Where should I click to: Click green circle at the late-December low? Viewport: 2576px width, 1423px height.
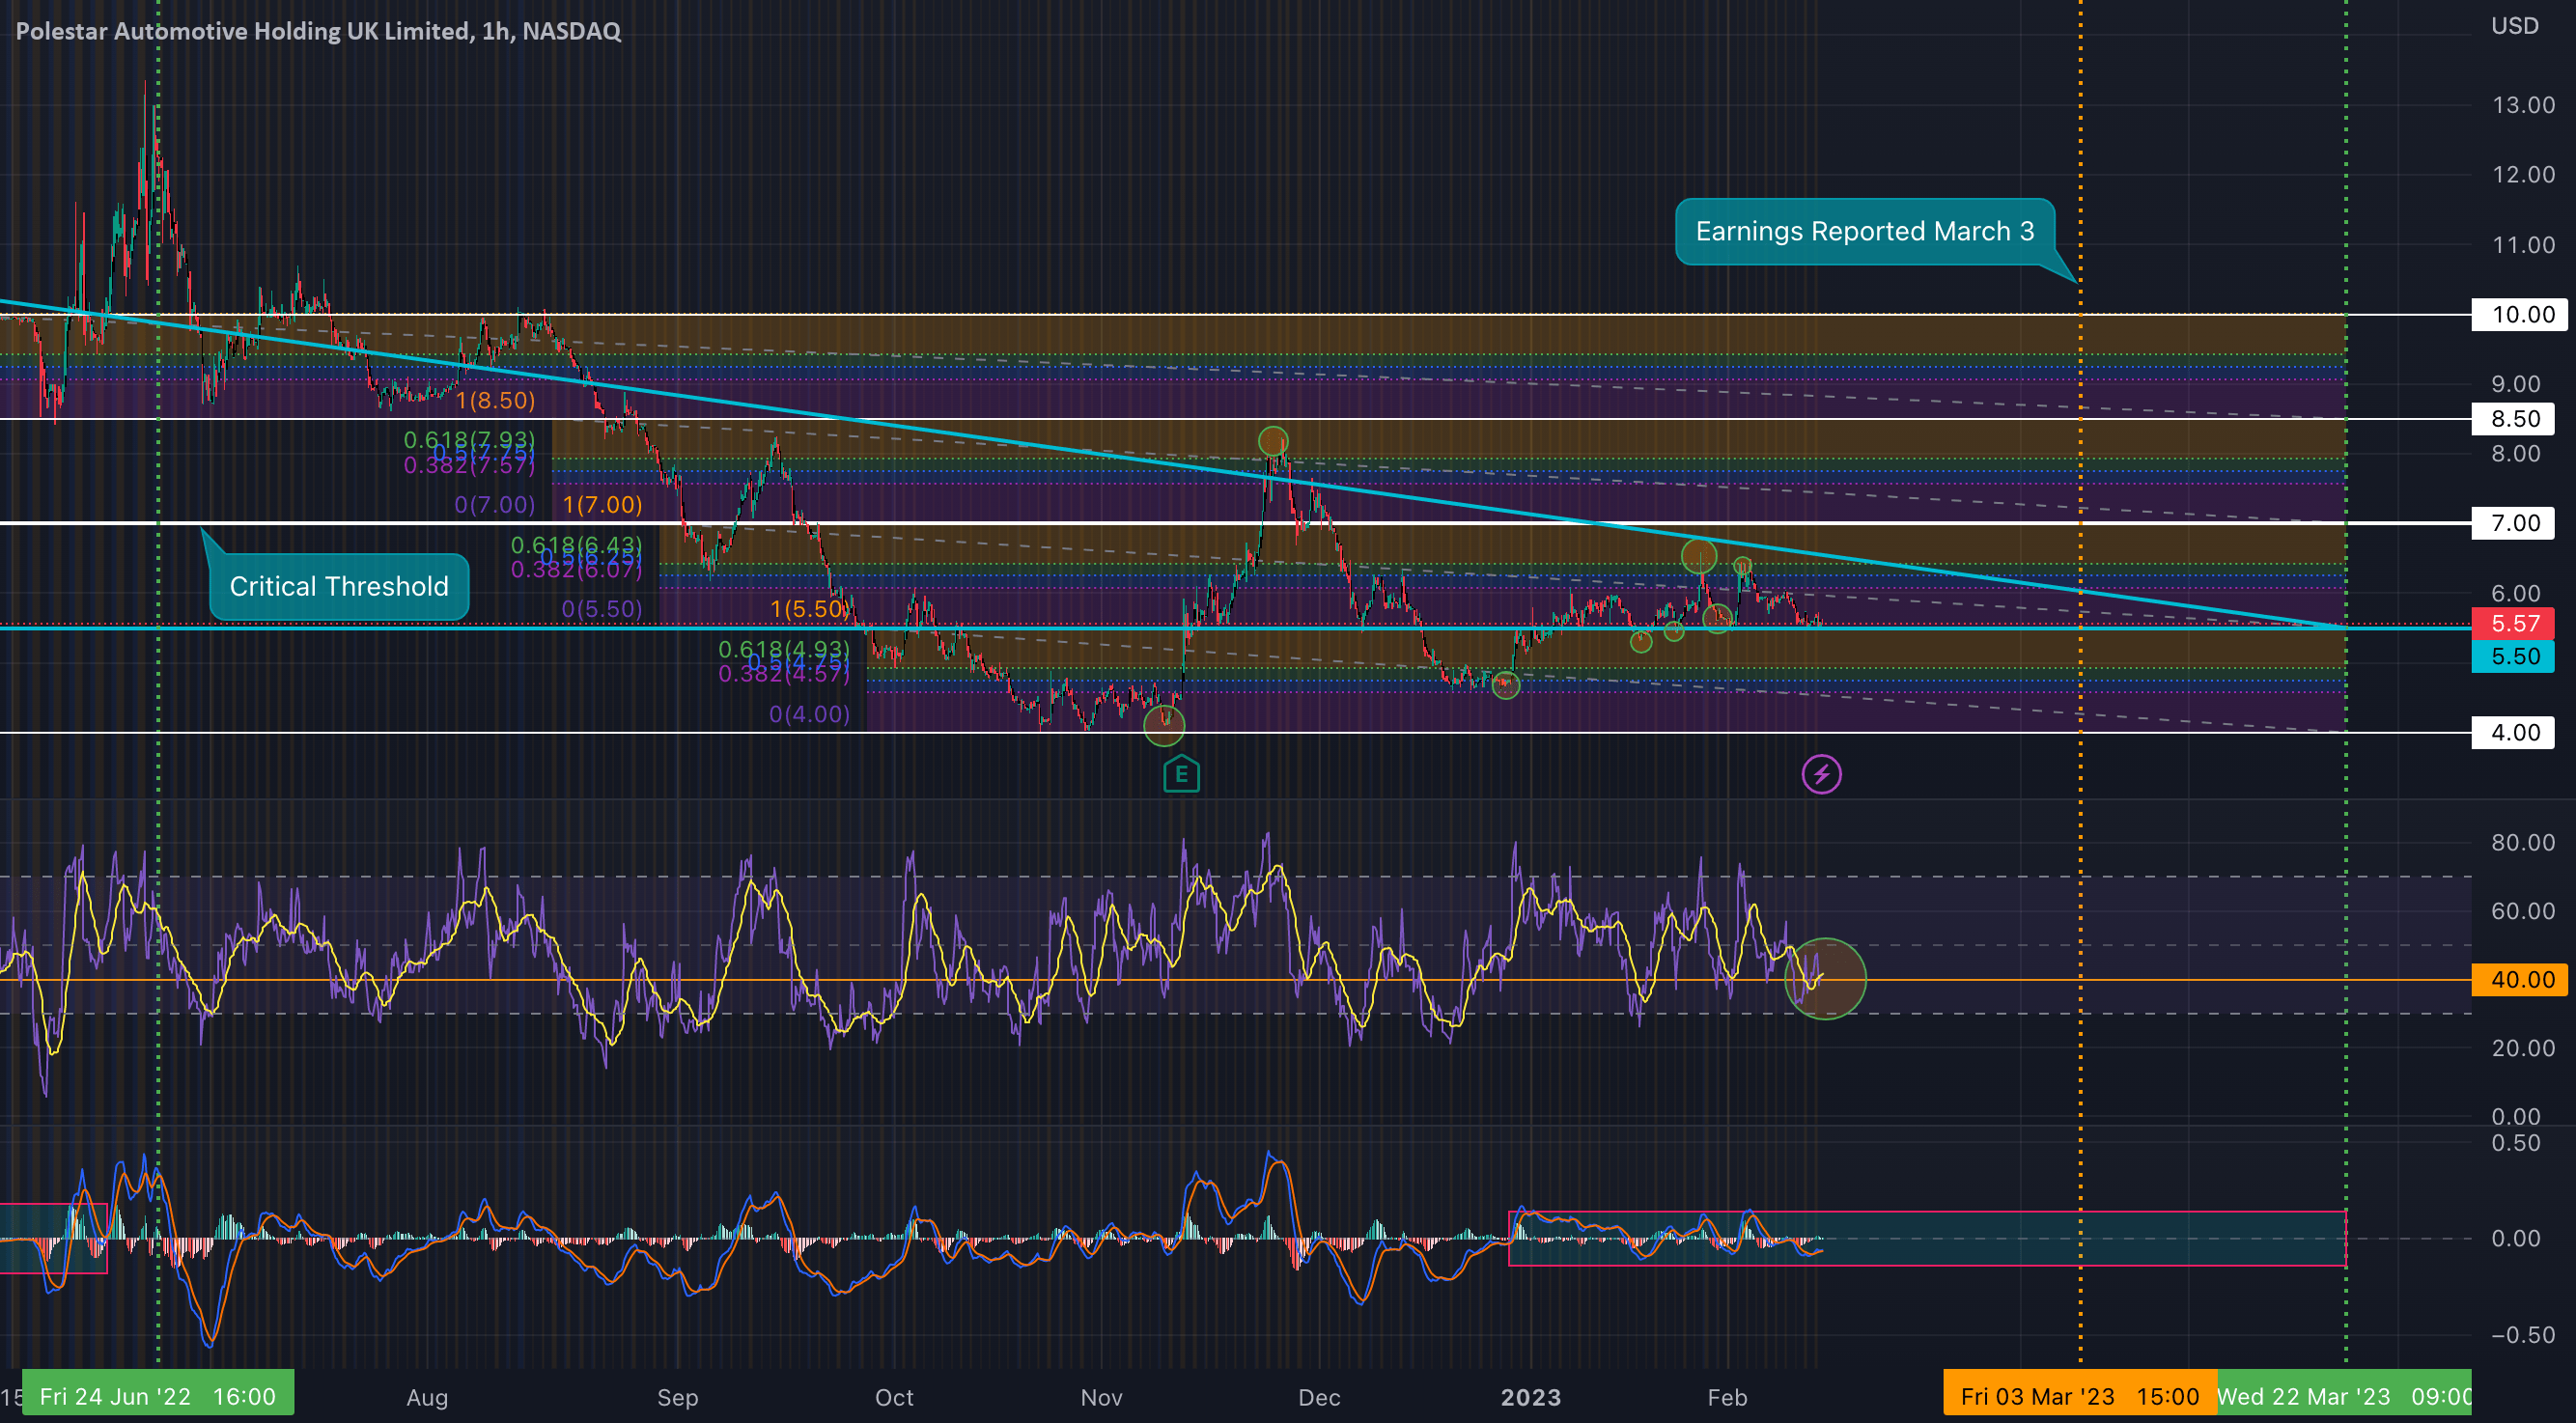tap(1506, 685)
